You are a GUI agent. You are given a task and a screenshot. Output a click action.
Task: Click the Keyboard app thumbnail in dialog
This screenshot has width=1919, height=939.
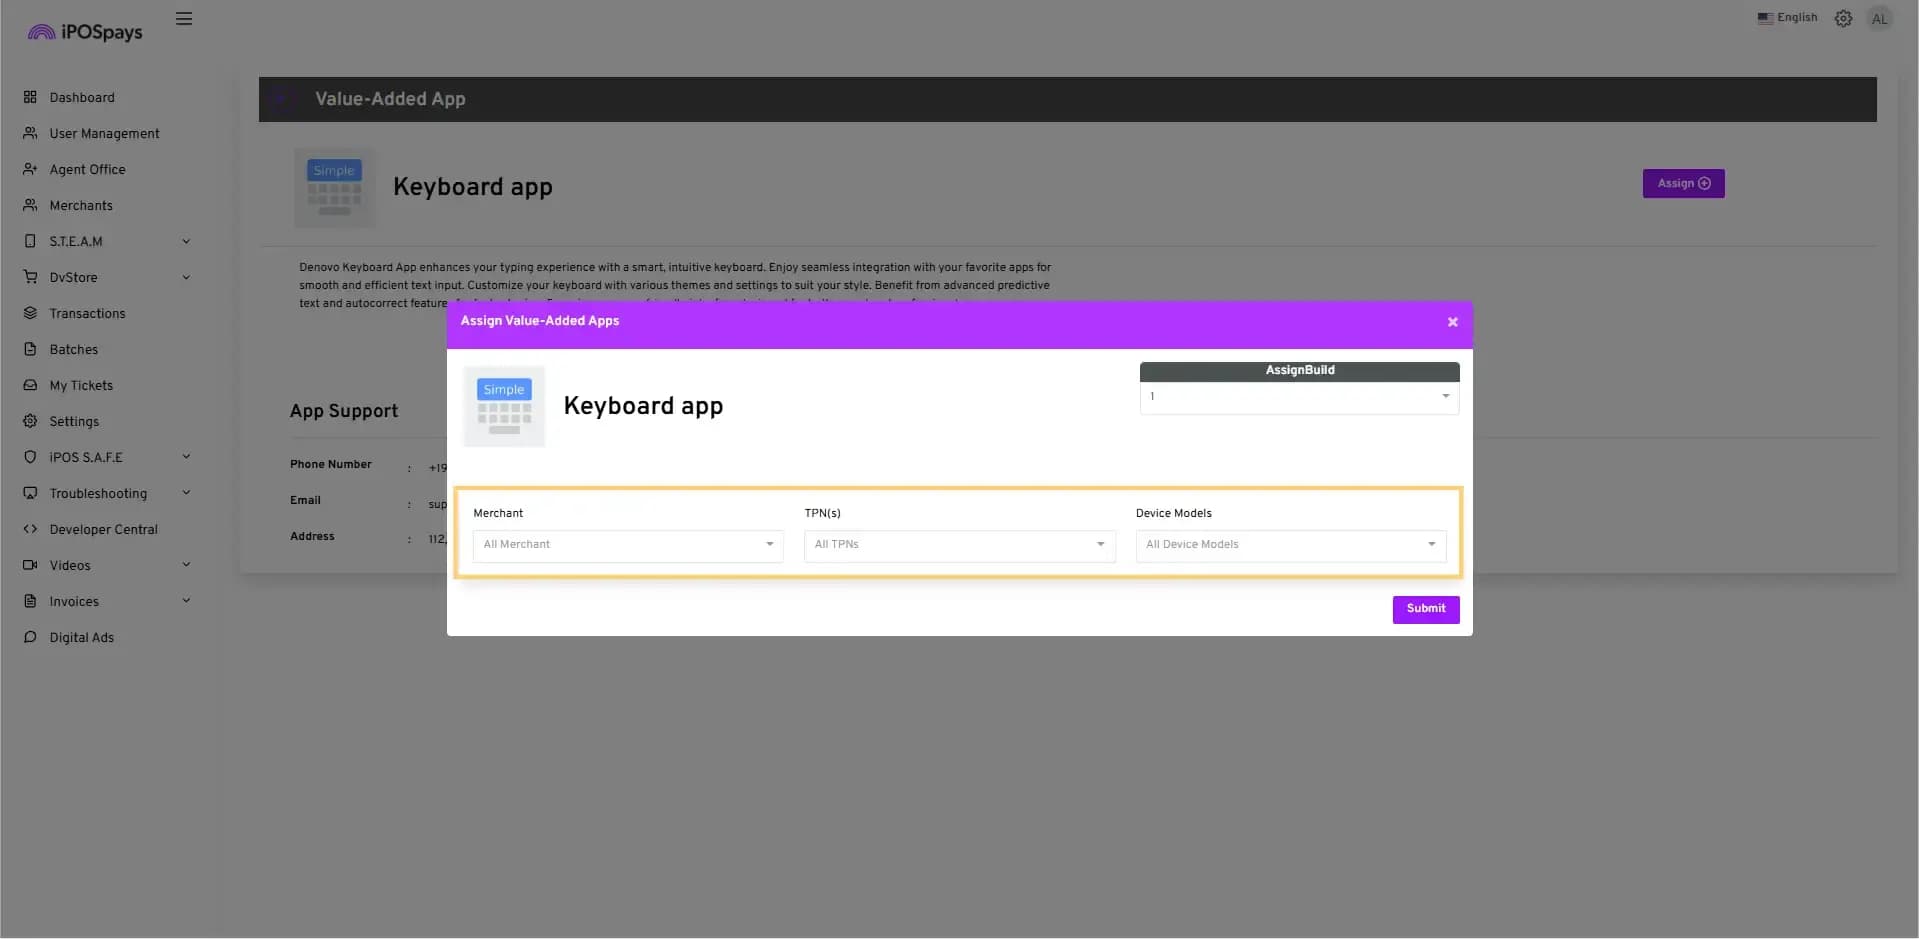pos(504,406)
